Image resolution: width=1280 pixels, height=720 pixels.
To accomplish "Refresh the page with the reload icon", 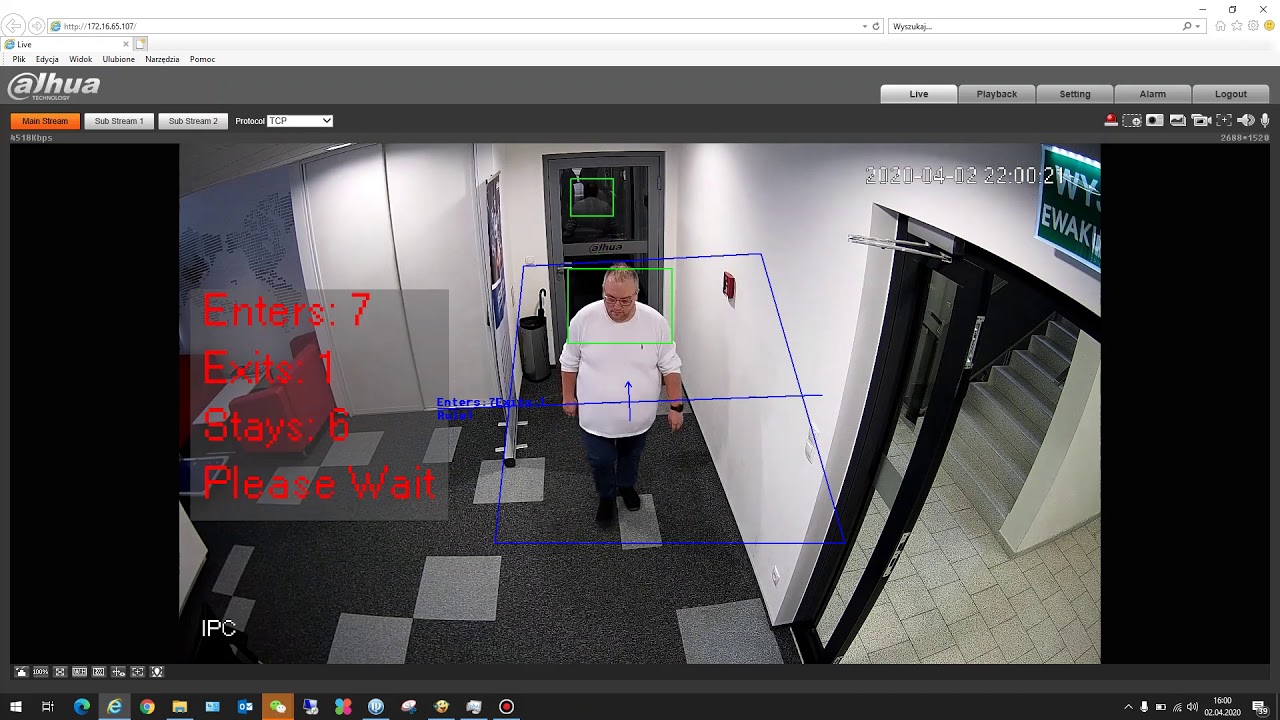I will click(876, 26).
